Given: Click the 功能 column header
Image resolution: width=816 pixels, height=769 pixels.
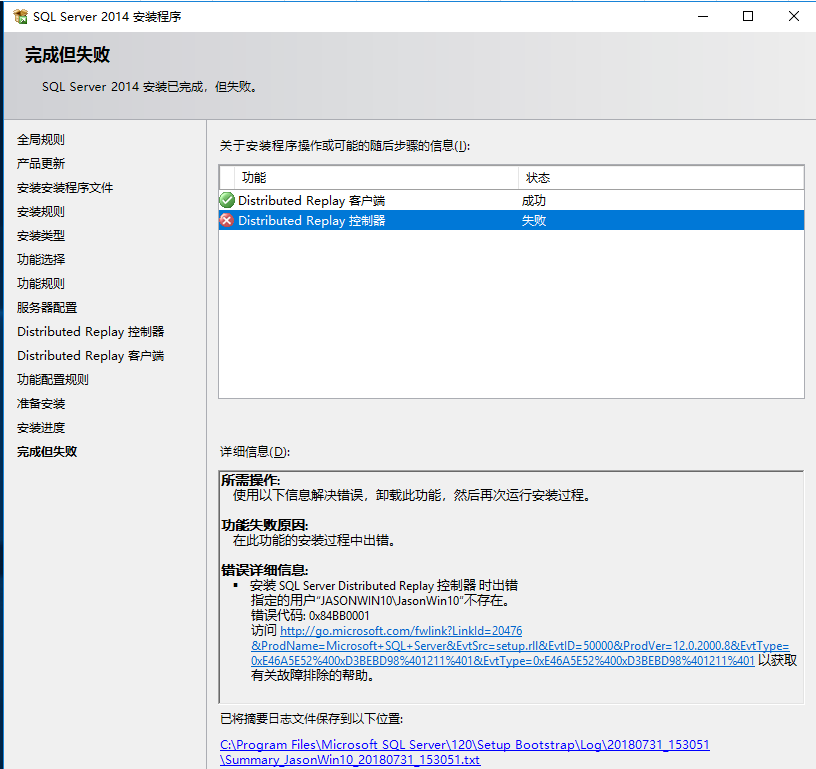Looking at the screenshot, I should (x=253, y=178).
